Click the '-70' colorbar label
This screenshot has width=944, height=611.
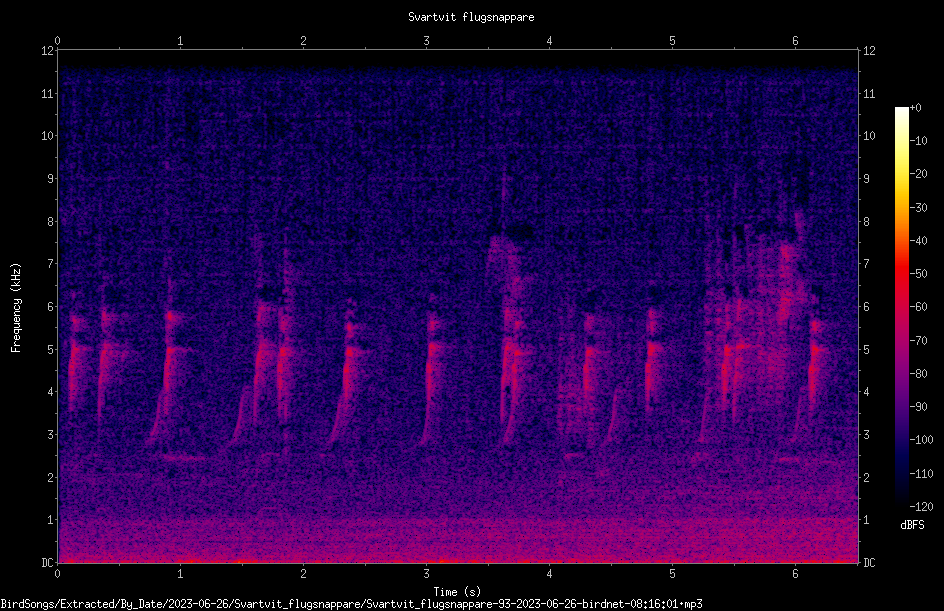(918, 341)
